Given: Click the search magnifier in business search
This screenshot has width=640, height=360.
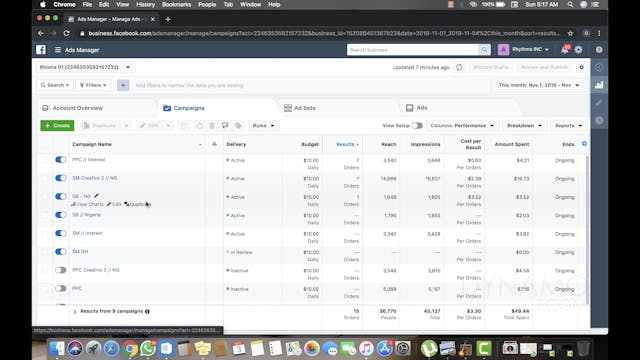Looking at the screenshot, I should [x=484, y=50].
